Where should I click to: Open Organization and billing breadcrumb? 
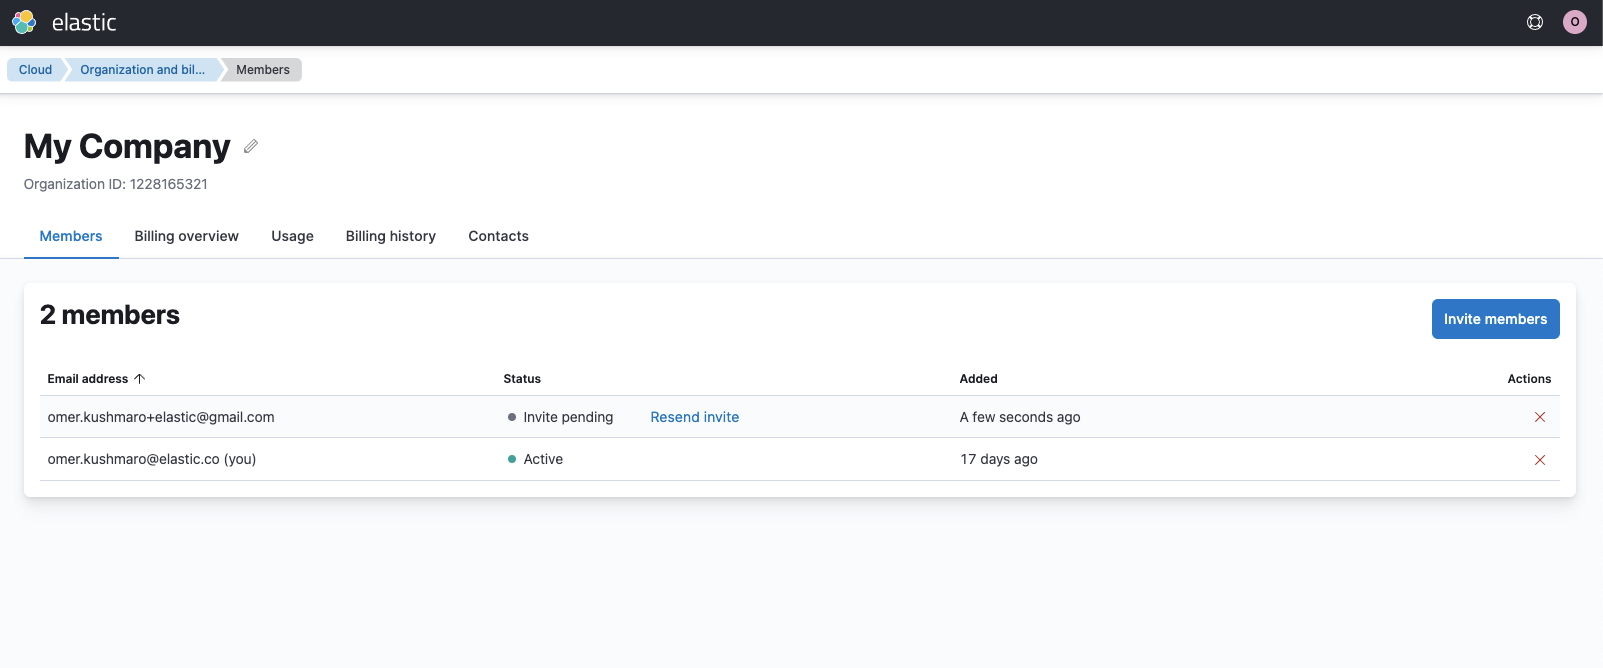pos(142,70)
